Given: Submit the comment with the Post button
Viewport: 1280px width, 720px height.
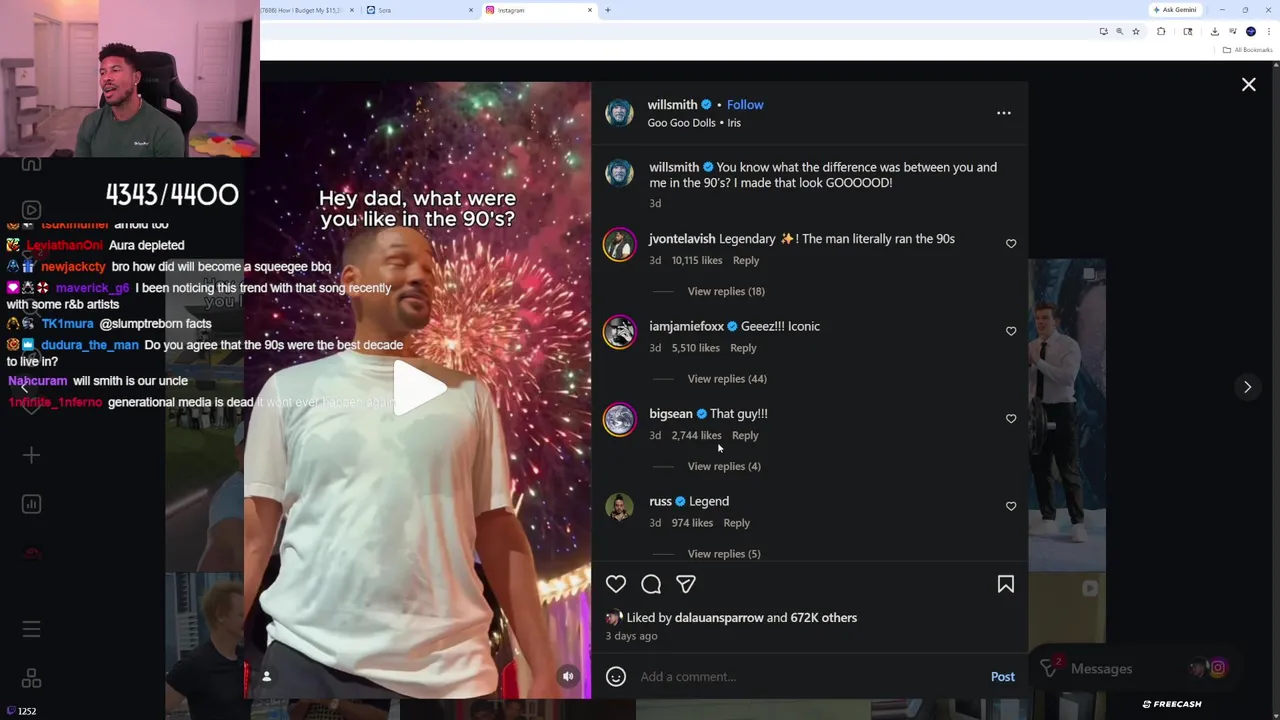Looking at the screenshot, I should click(1002, 677).
